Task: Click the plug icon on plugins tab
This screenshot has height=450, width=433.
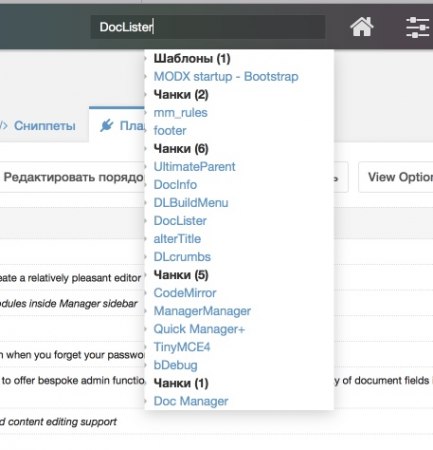Action: pyautogui.click(x=107, y=126)
